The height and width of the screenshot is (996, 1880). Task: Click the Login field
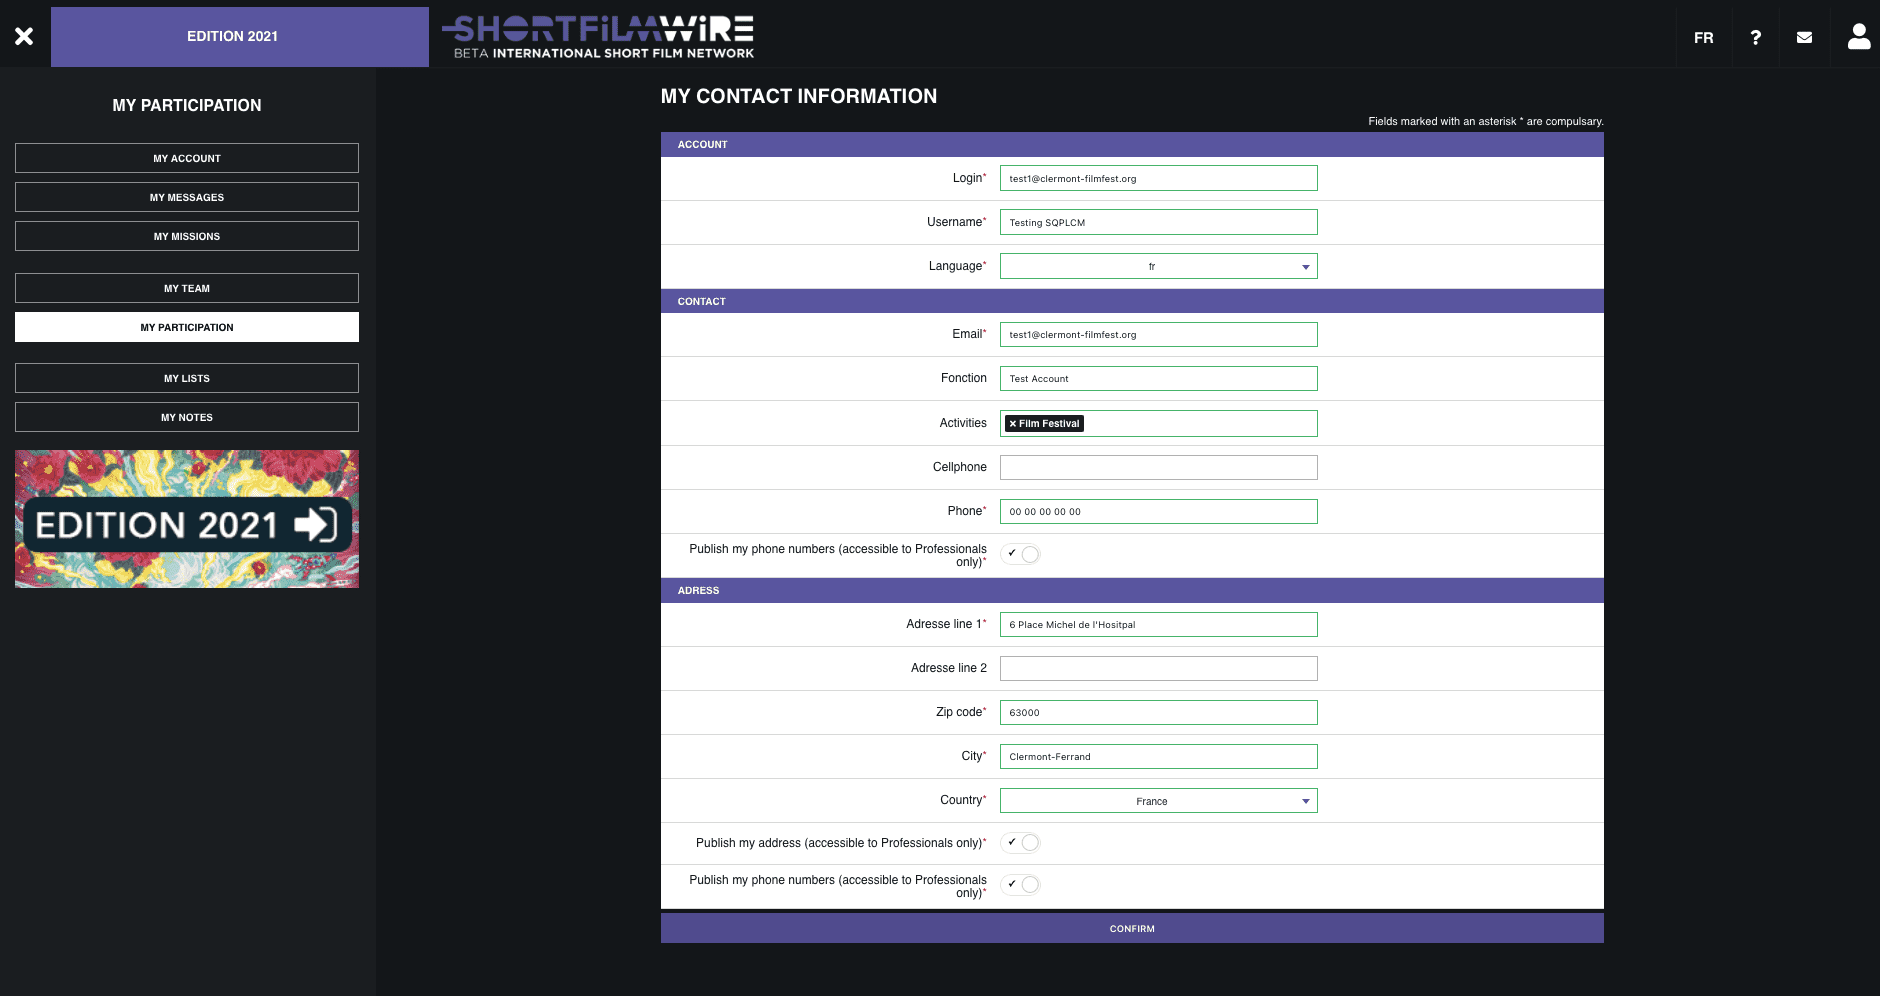tap(1158, 178)
